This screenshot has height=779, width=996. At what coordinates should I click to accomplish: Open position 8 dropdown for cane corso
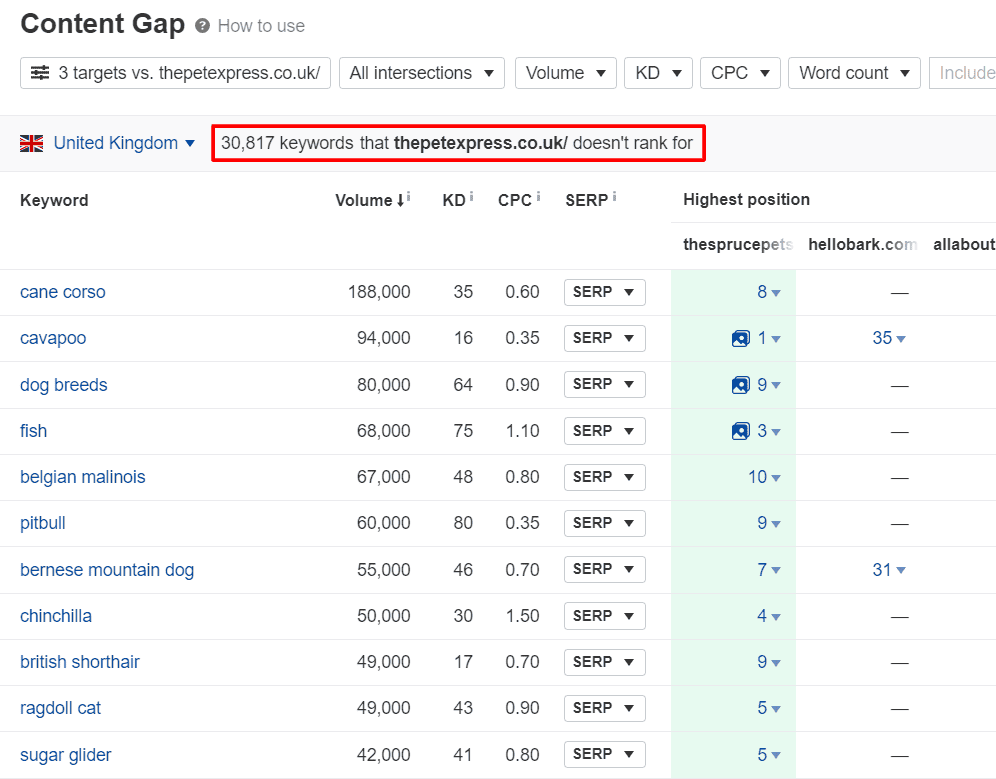tap(769, 292)
